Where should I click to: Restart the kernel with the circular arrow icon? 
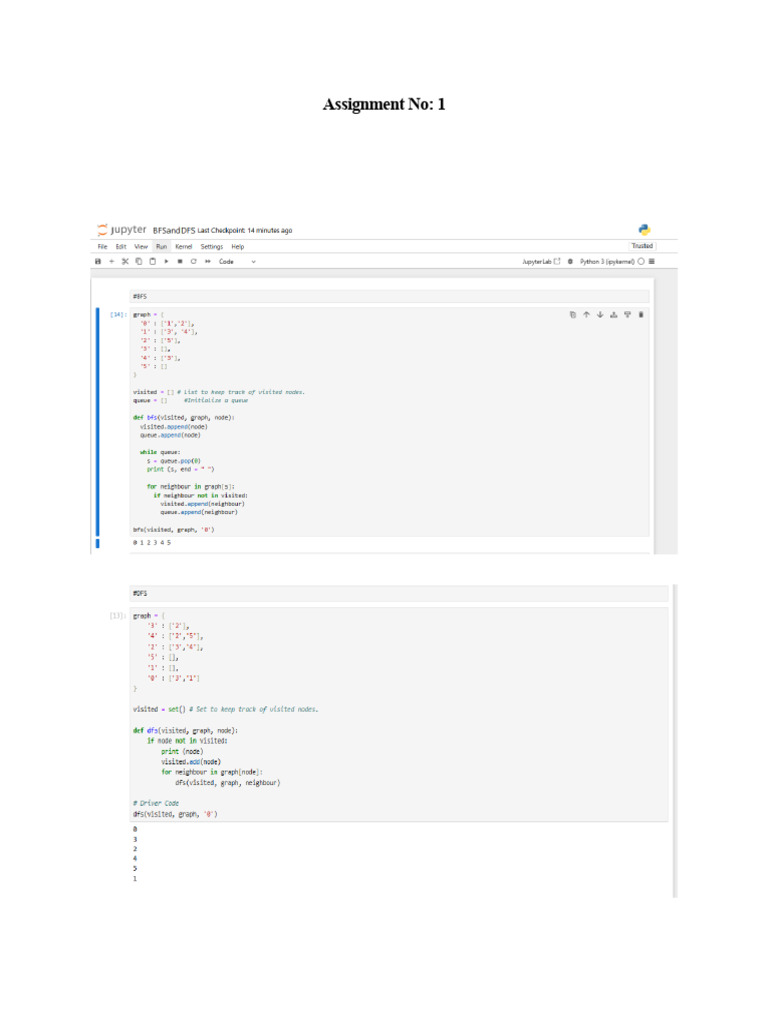point(193,261)
